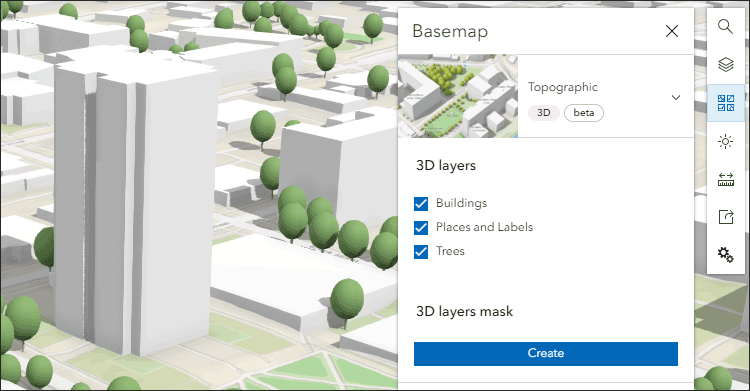Click the beta tag badge
The width and height of the screenshot is (750, 391).
coord(584,113)
